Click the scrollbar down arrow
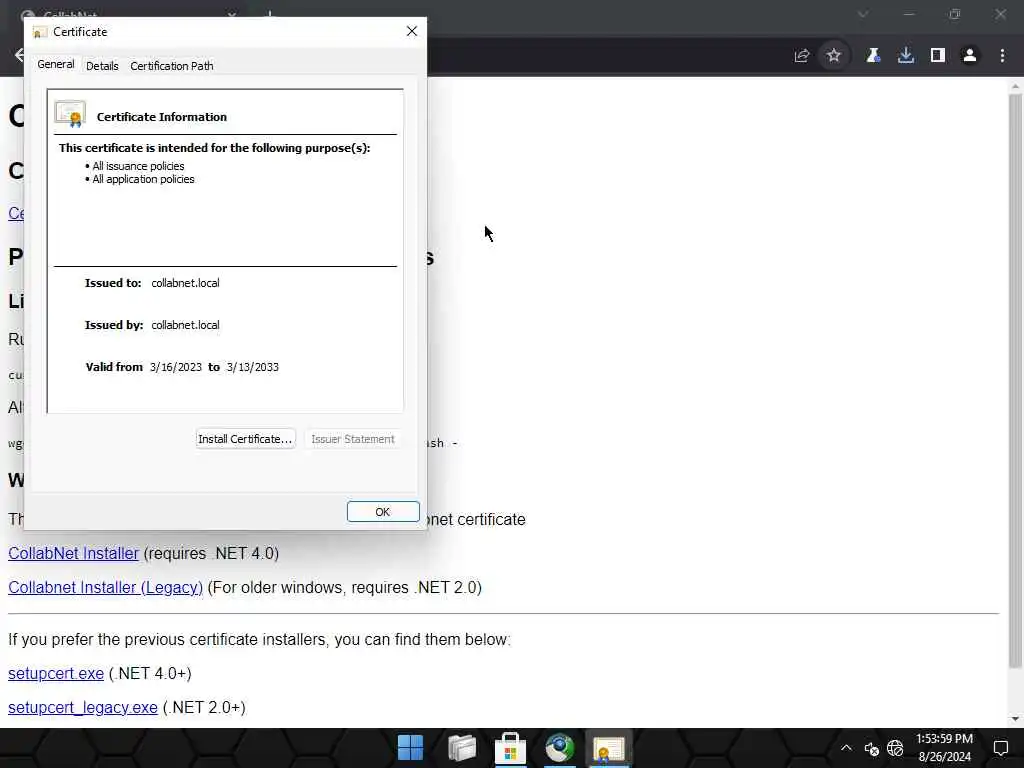1024x768 pixels. (1015, 719)
